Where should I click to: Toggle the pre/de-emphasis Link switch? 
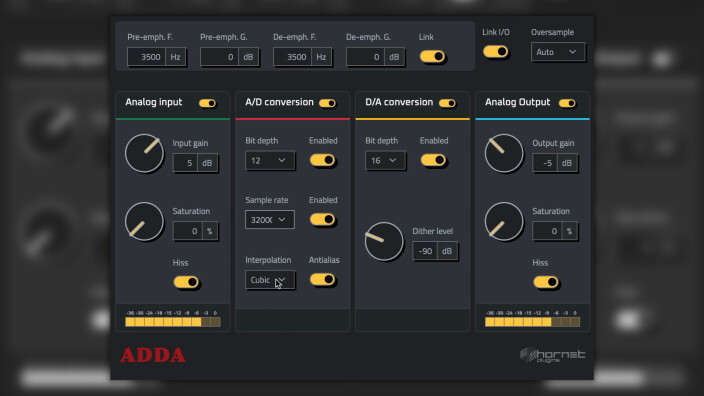click(432, 57)
